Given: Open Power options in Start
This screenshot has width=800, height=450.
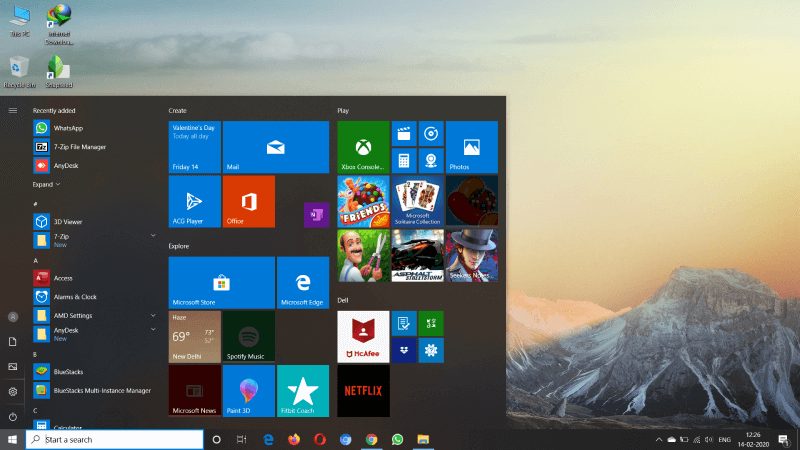Looking at the screenshot, I should click(13, 417).
